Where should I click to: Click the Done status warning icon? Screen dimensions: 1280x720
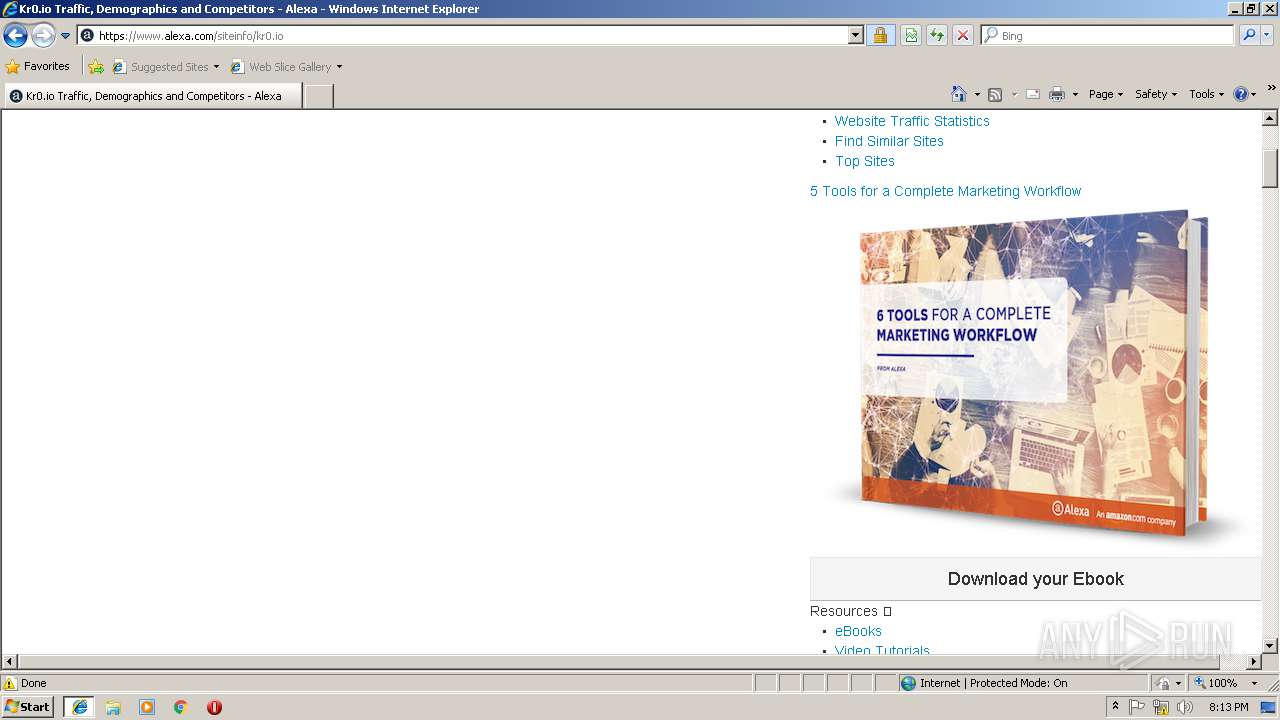10,683
